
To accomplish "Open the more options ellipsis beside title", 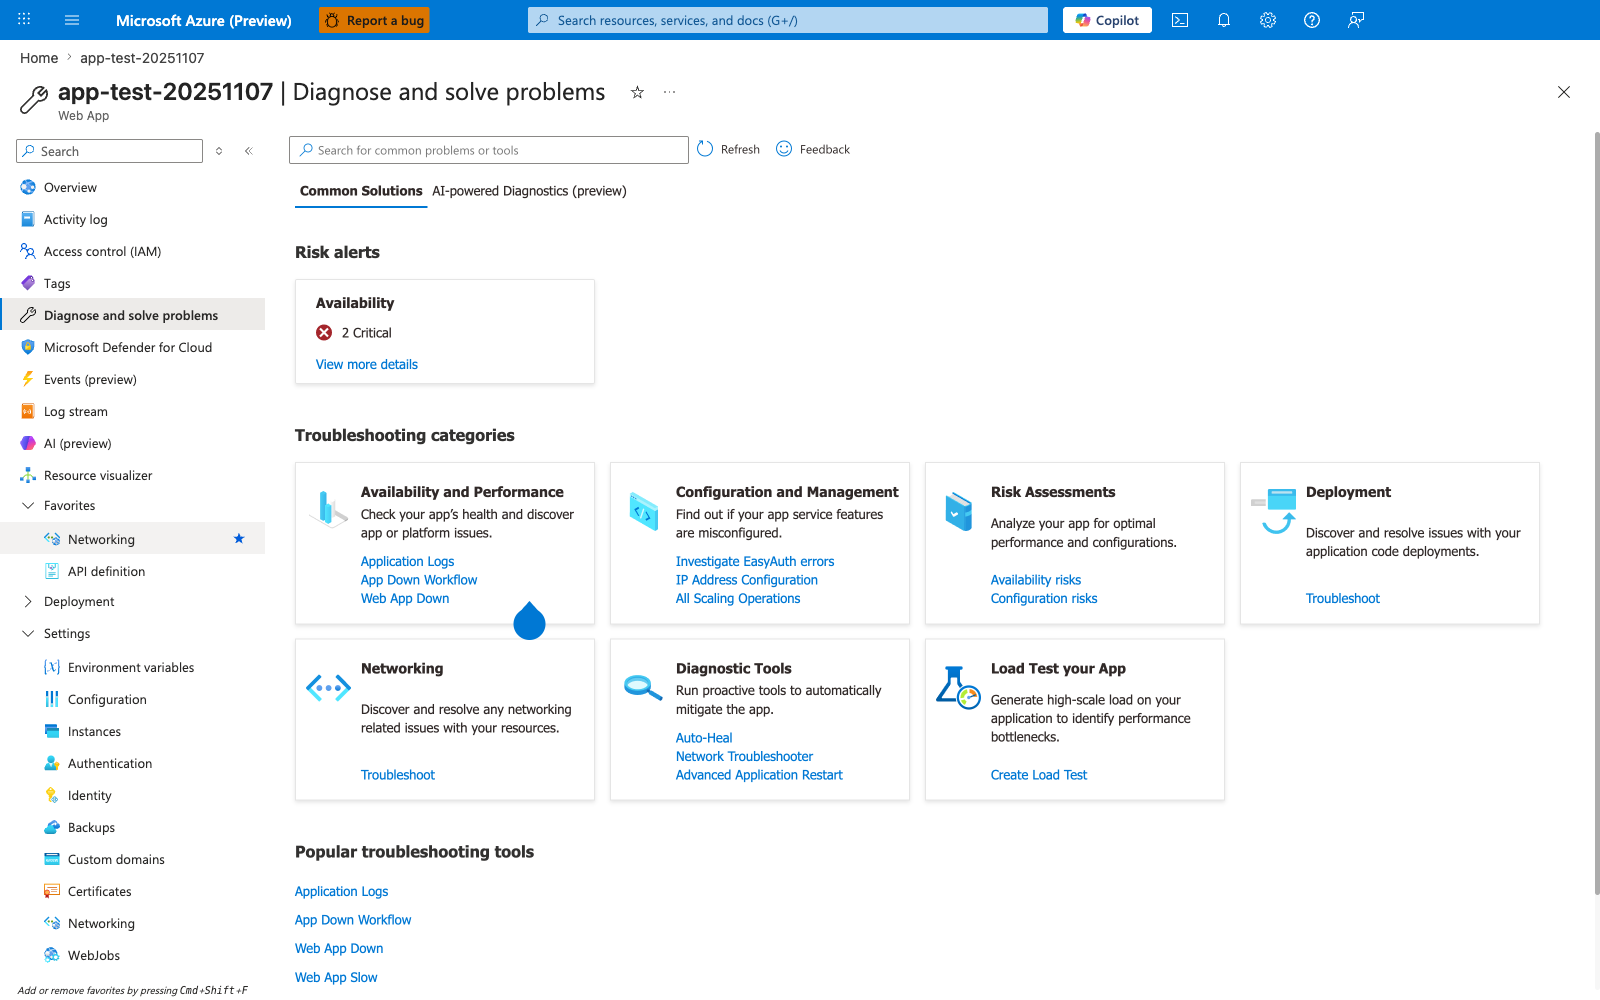I will tap(669, 92).
